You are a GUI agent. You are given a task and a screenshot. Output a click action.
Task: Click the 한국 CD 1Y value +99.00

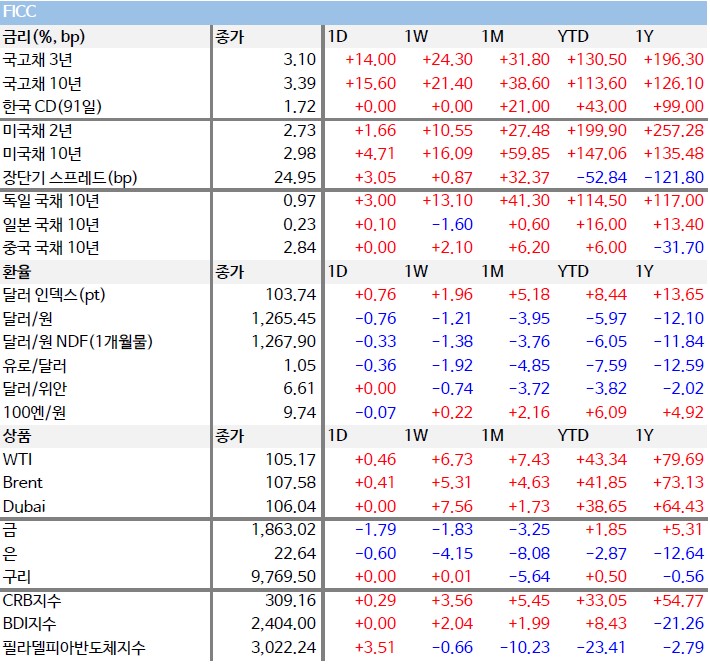pos(678,106)
